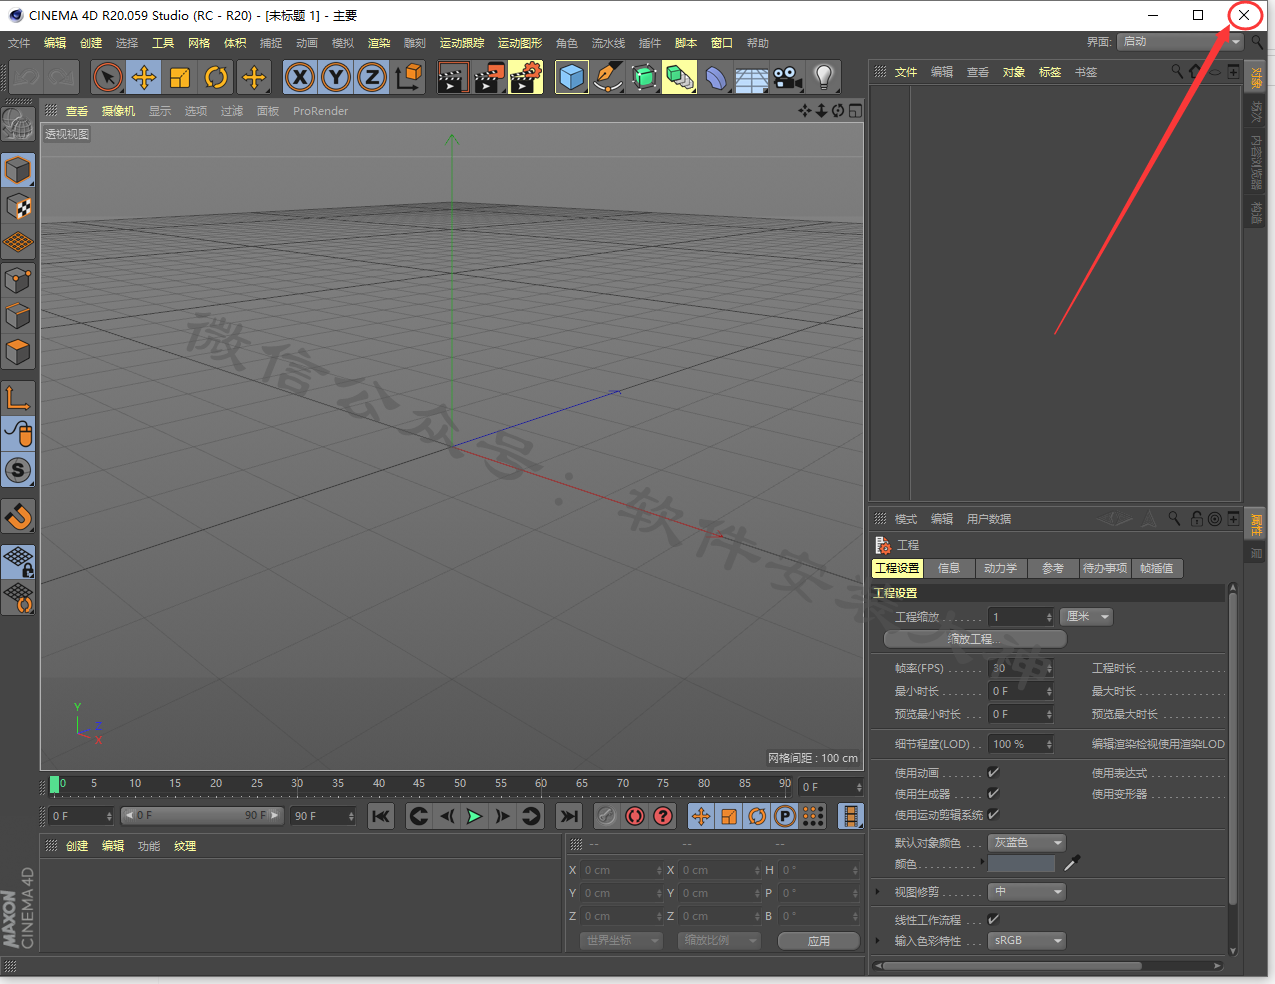1275x984 pixels.
Task: Open the 界面 启动 layout dropdown
Action: click(1180, 42)
